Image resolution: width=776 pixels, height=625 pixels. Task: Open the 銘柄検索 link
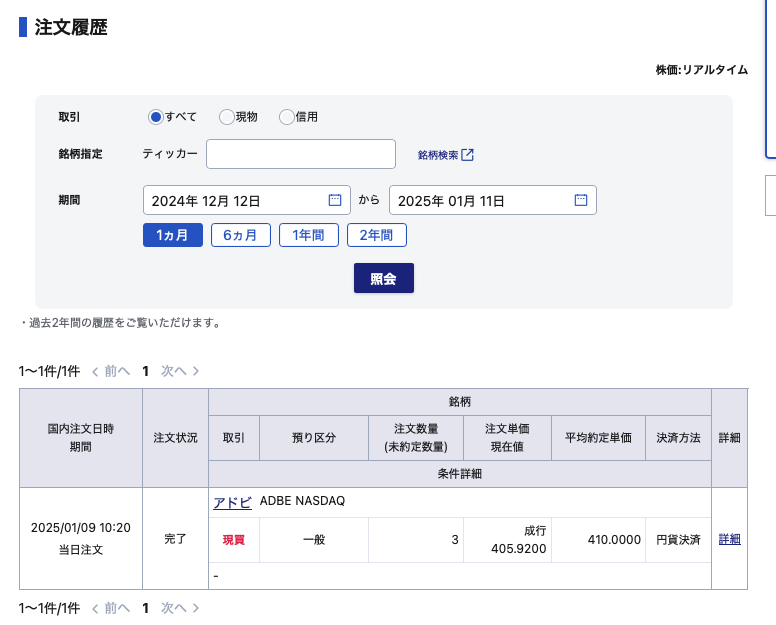(438, 155)
